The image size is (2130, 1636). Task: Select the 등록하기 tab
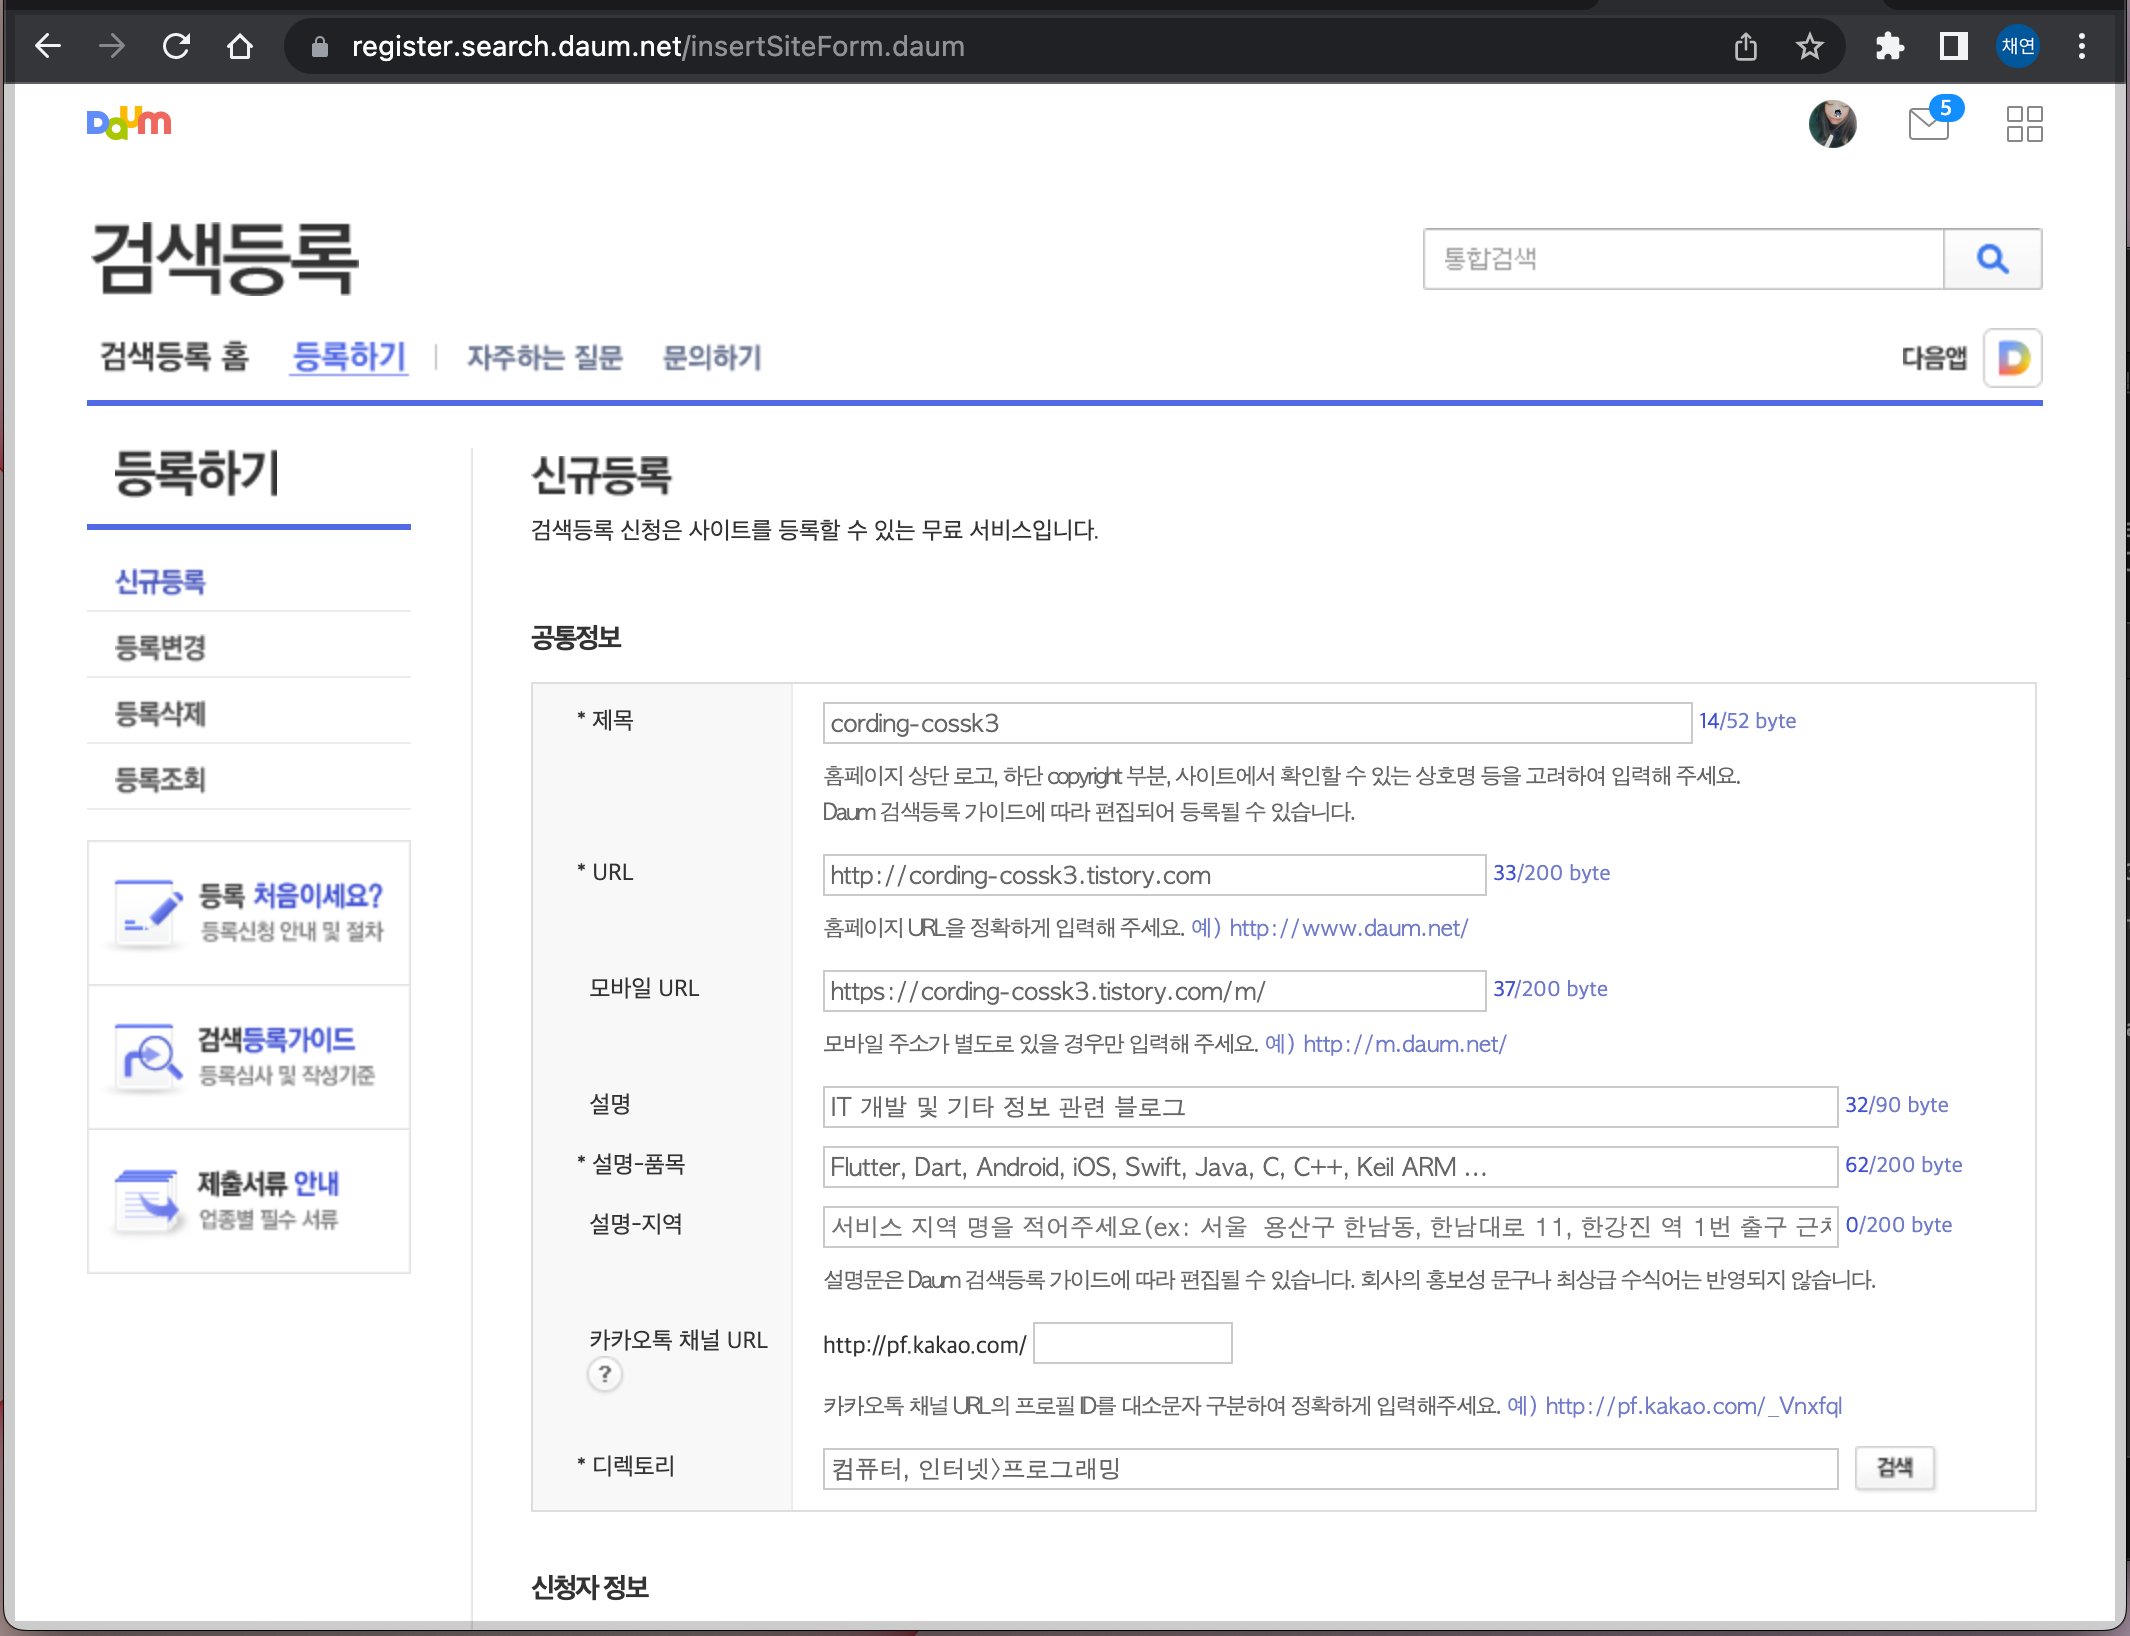tap(349, 357)
